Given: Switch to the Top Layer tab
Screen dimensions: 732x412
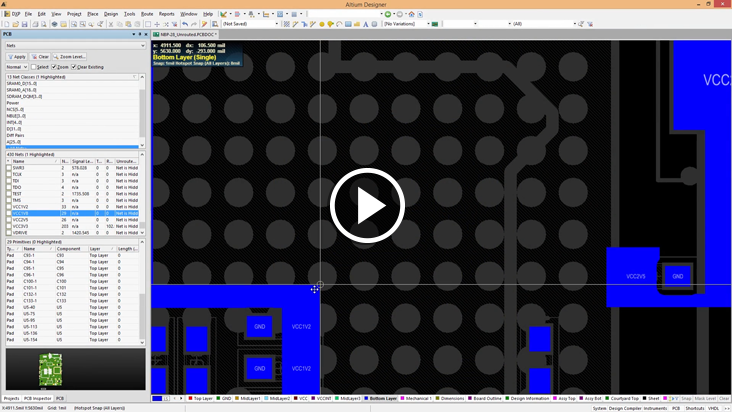Looking at the screenshot, I should (202, 398).
